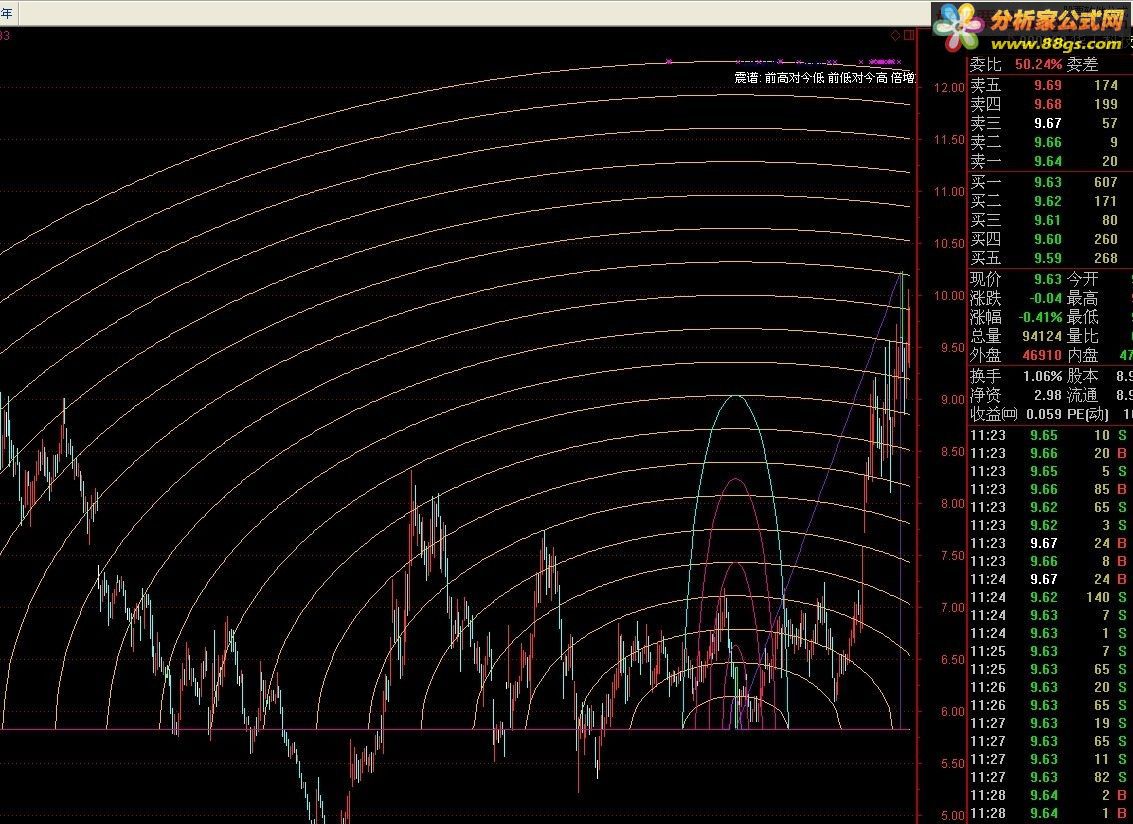Select the 7.00 price axis label
Screen dimensions: 1133x824
(952, 608)
